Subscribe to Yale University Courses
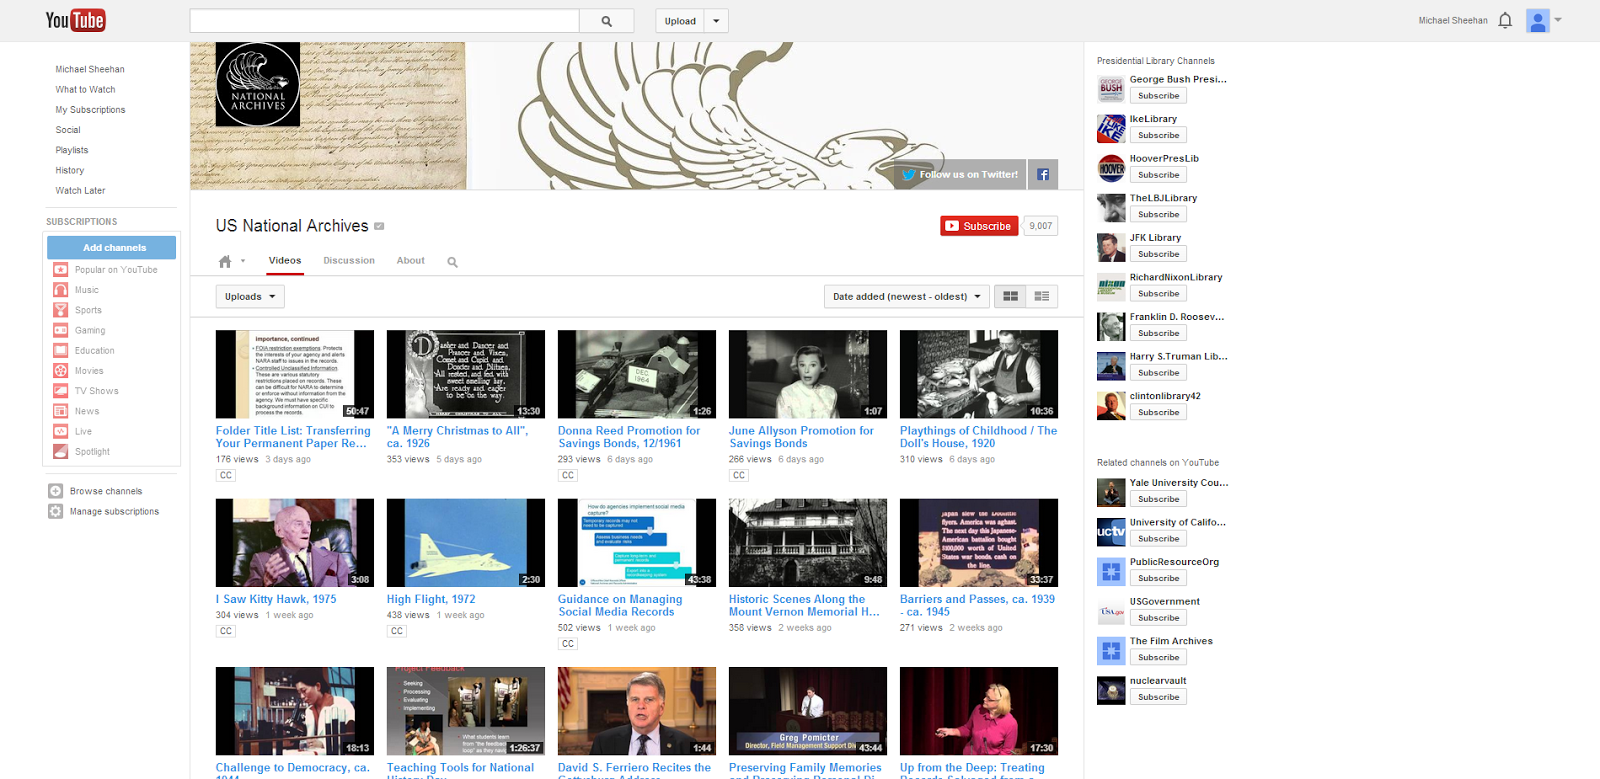 click(x=1158, y=499)
